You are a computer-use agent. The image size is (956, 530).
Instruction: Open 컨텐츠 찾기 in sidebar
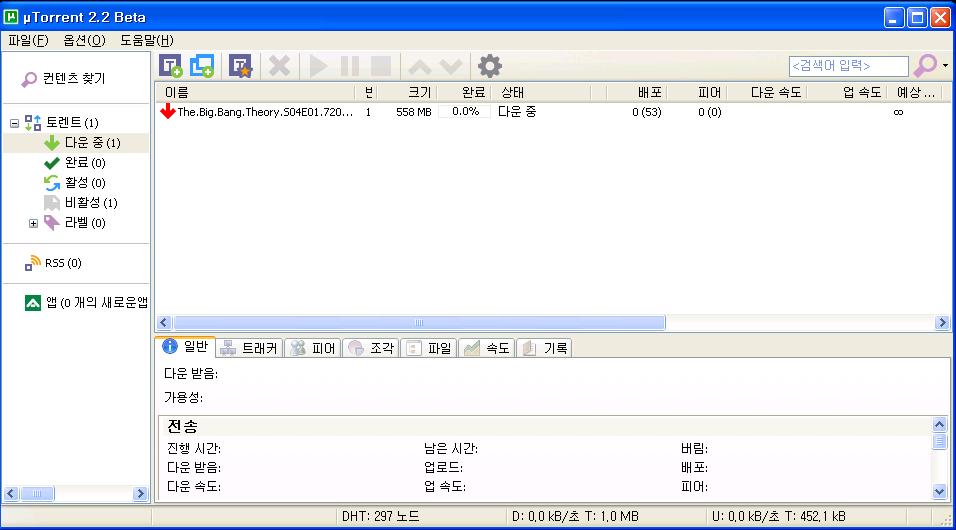pyautogui.click(x=63, y=79)
